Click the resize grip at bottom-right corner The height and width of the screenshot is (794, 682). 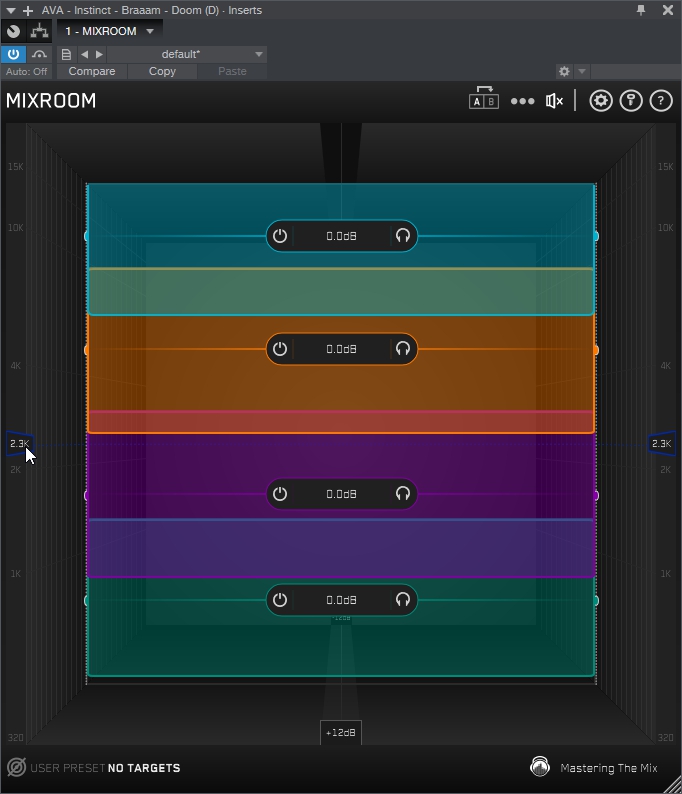click(x=672, y=784)
